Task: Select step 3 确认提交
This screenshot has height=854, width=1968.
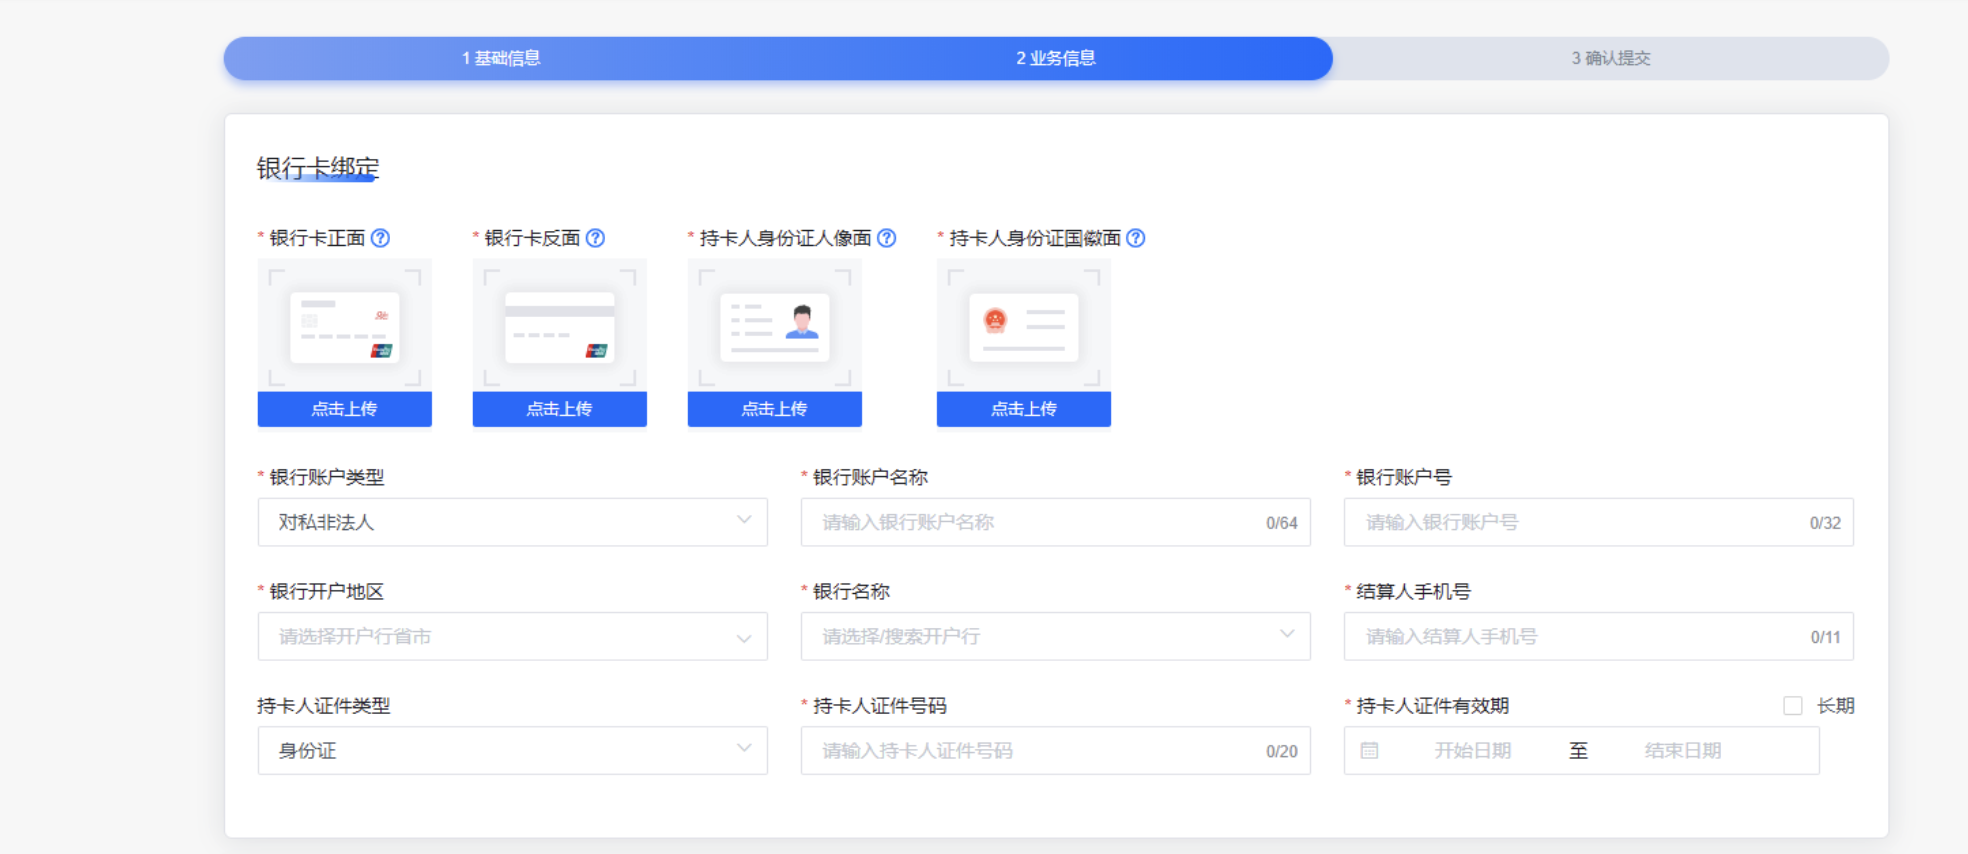Action: pos(1610,58)
